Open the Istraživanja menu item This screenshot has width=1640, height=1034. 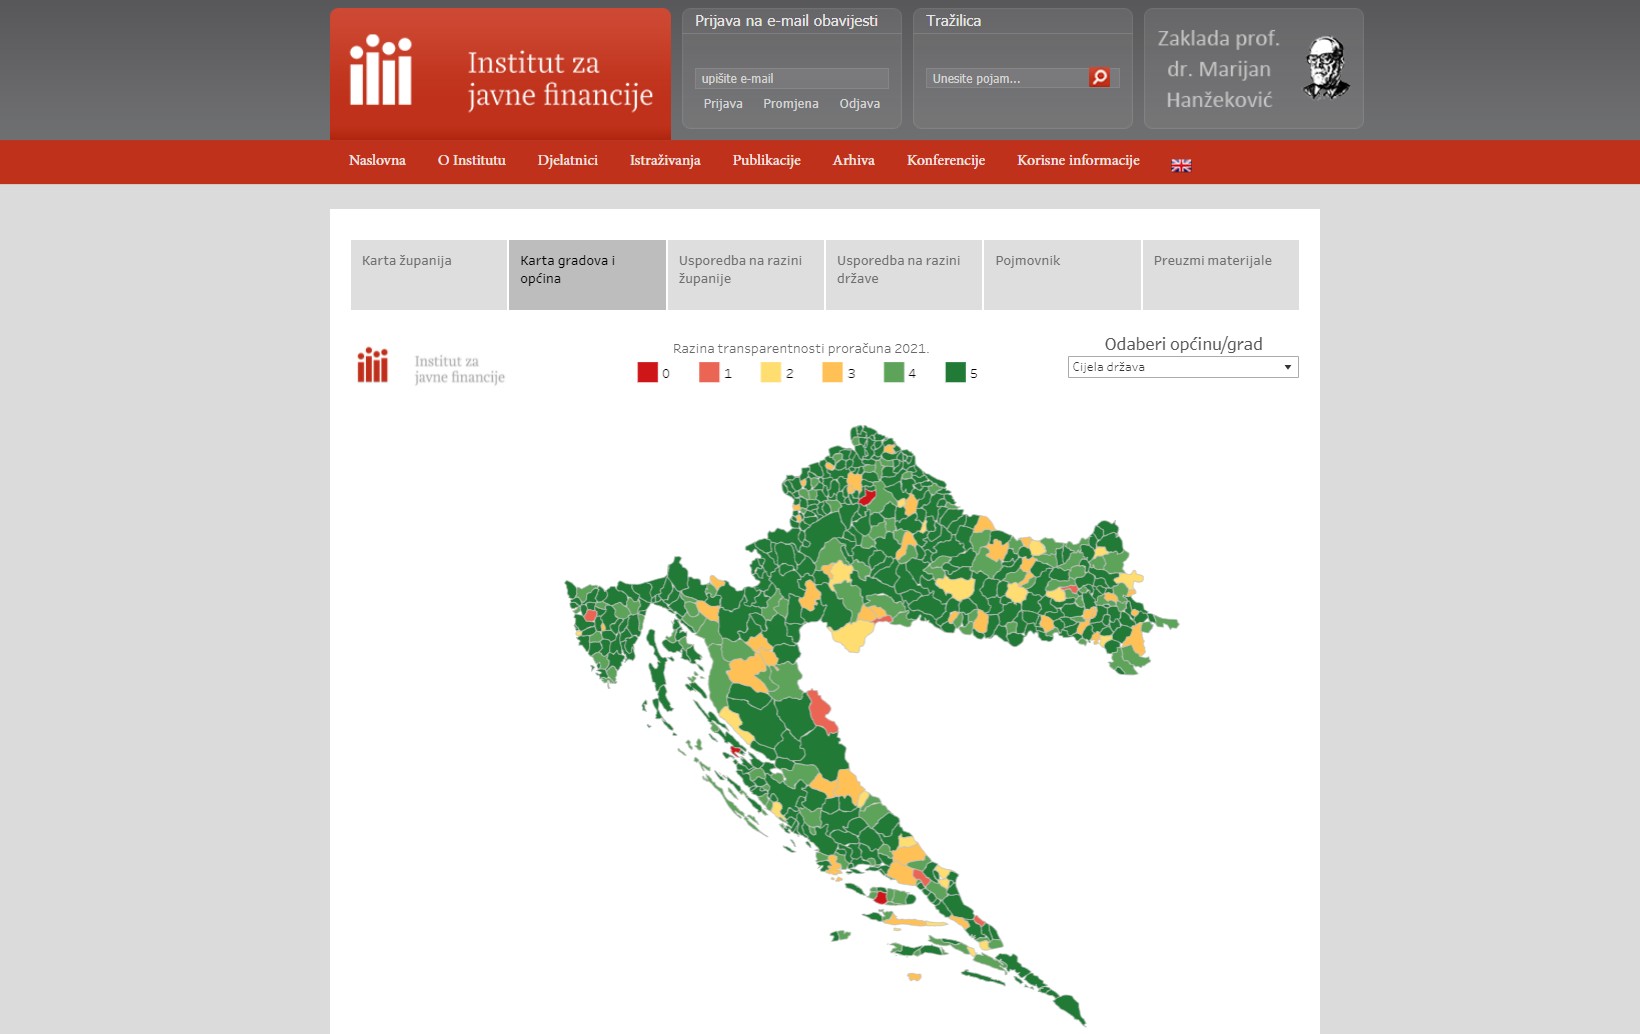(665, 160)
